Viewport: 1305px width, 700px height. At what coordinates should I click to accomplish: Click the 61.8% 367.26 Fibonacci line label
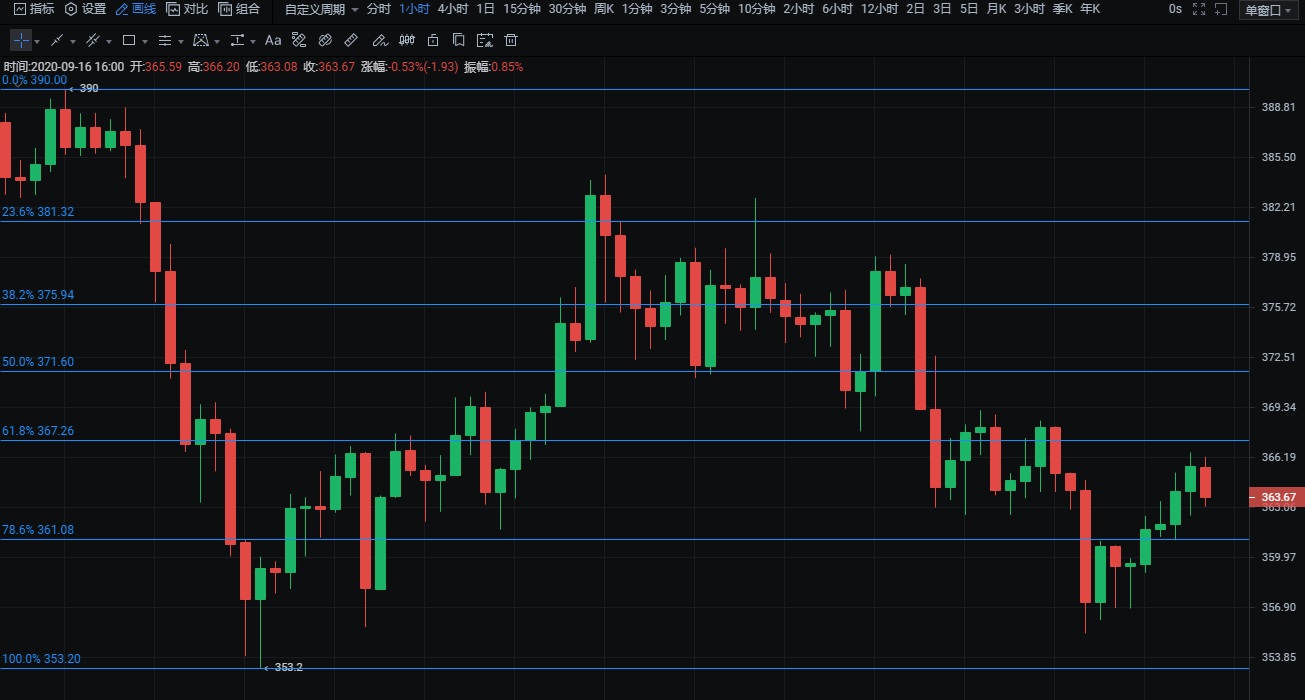pos(38,431)
